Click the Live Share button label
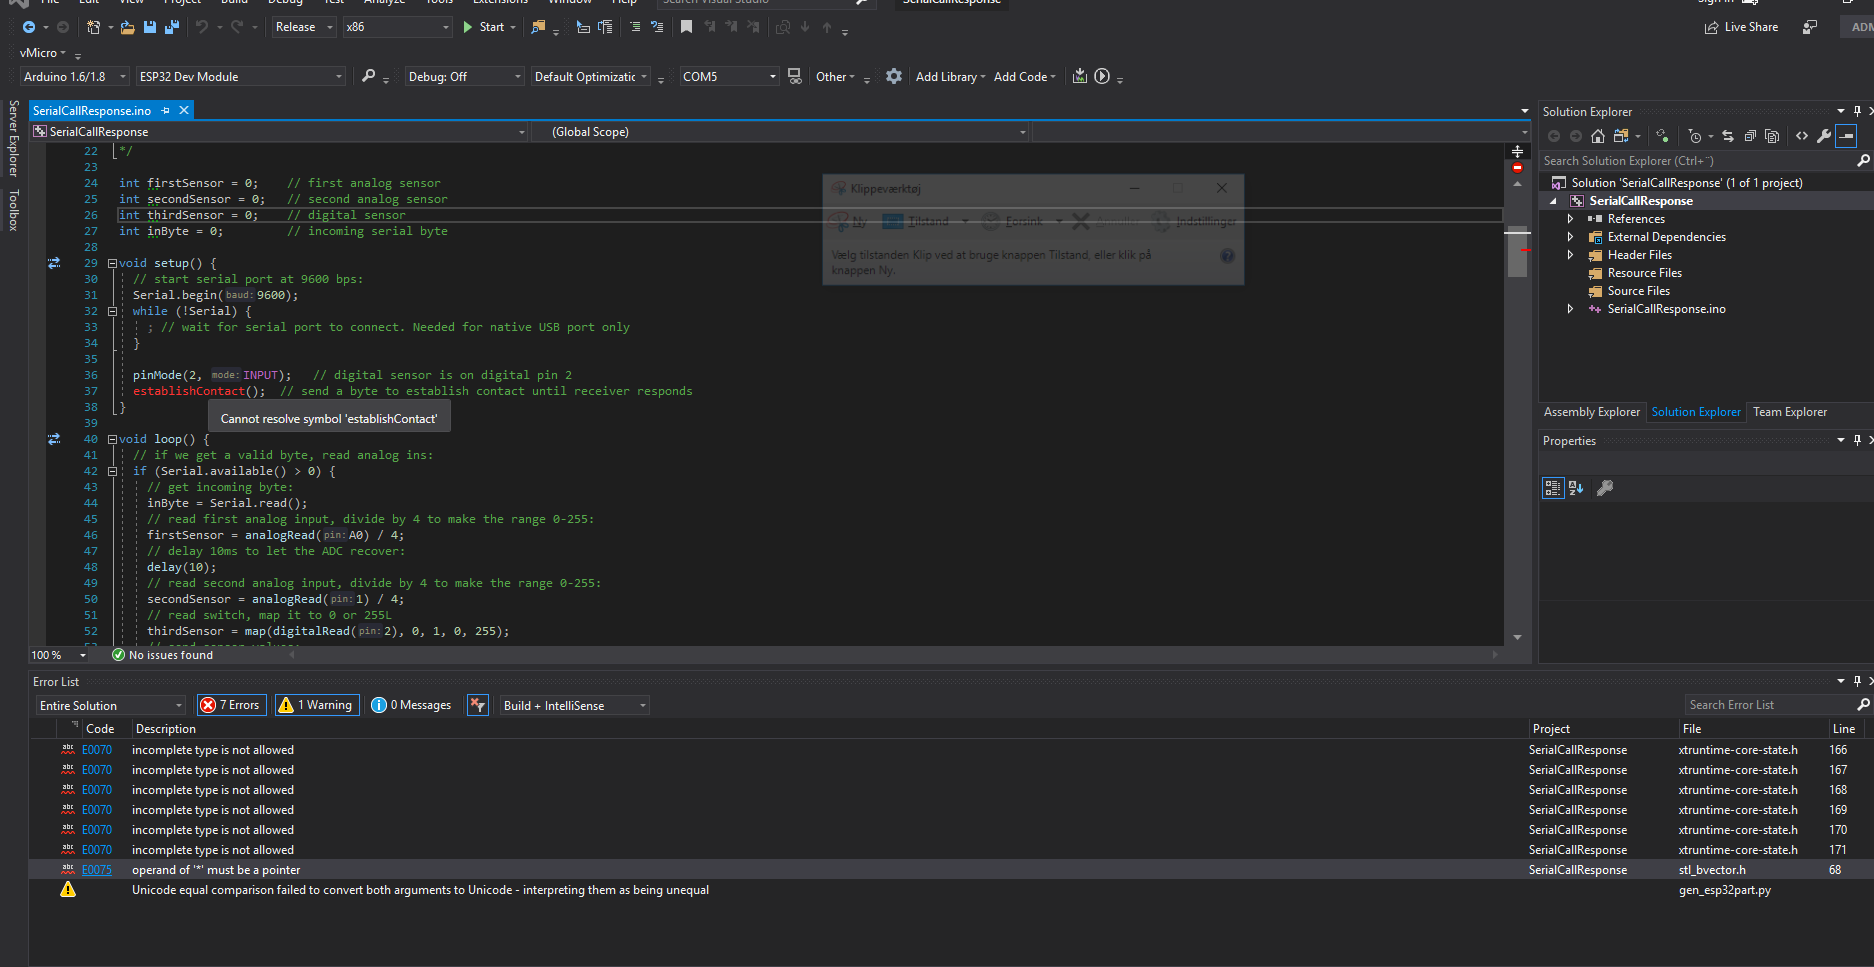This screenshot has height=967, width=1874. 1751,27
